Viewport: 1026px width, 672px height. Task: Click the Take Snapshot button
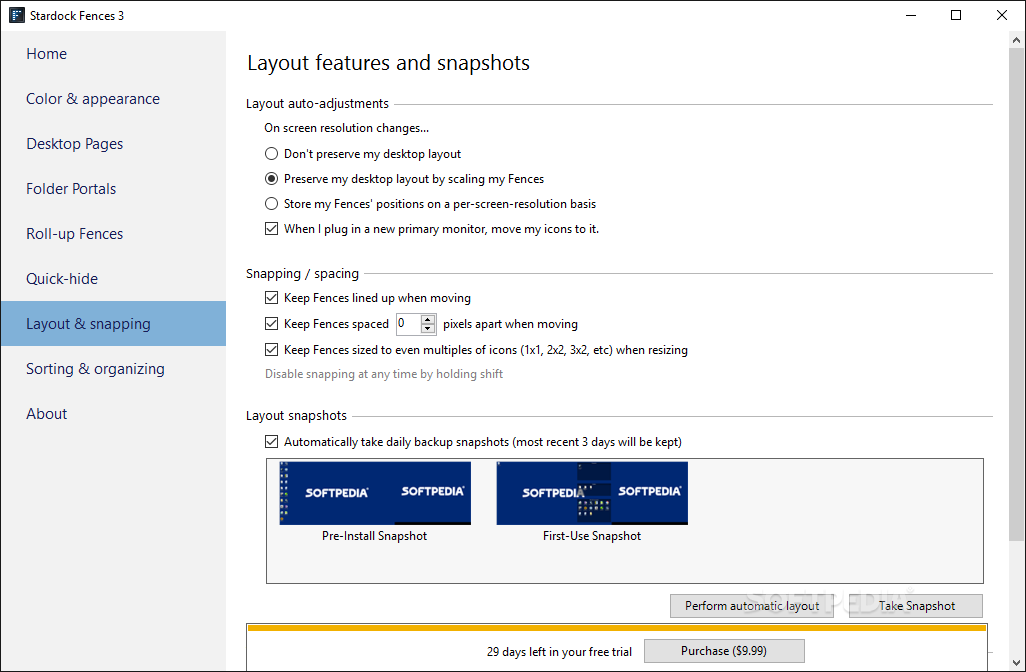point(916,606)
